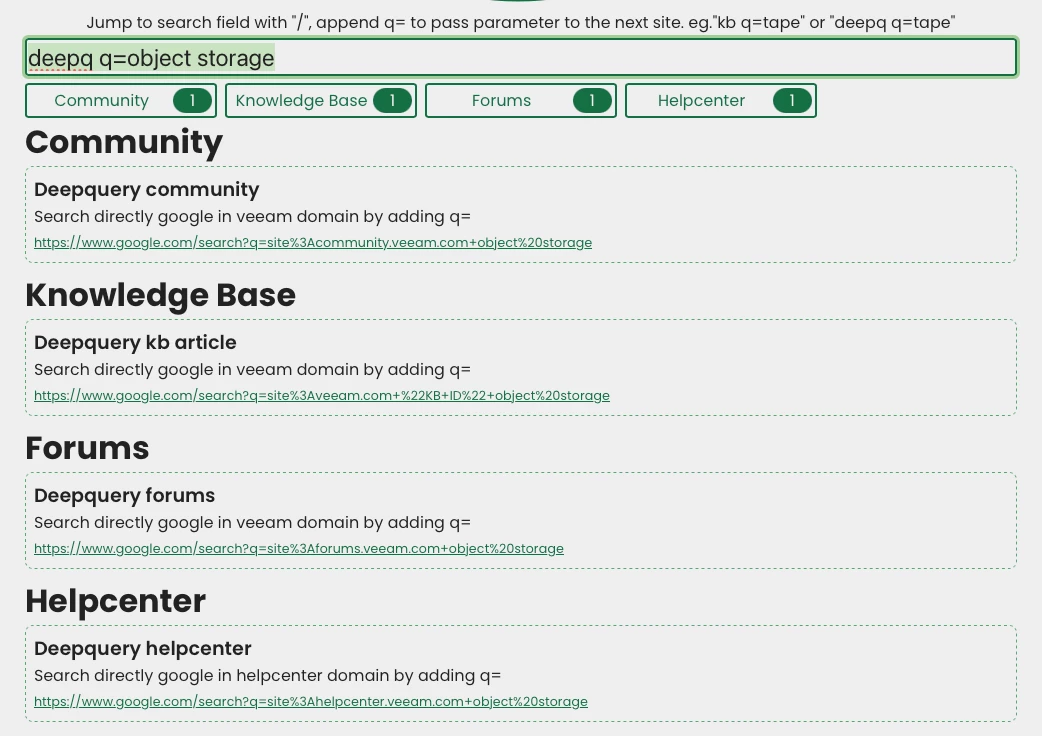Click the 'Search directly google in helpcenter domain' description
This screenshot has width=1042, height=736.
pos(268,676)
